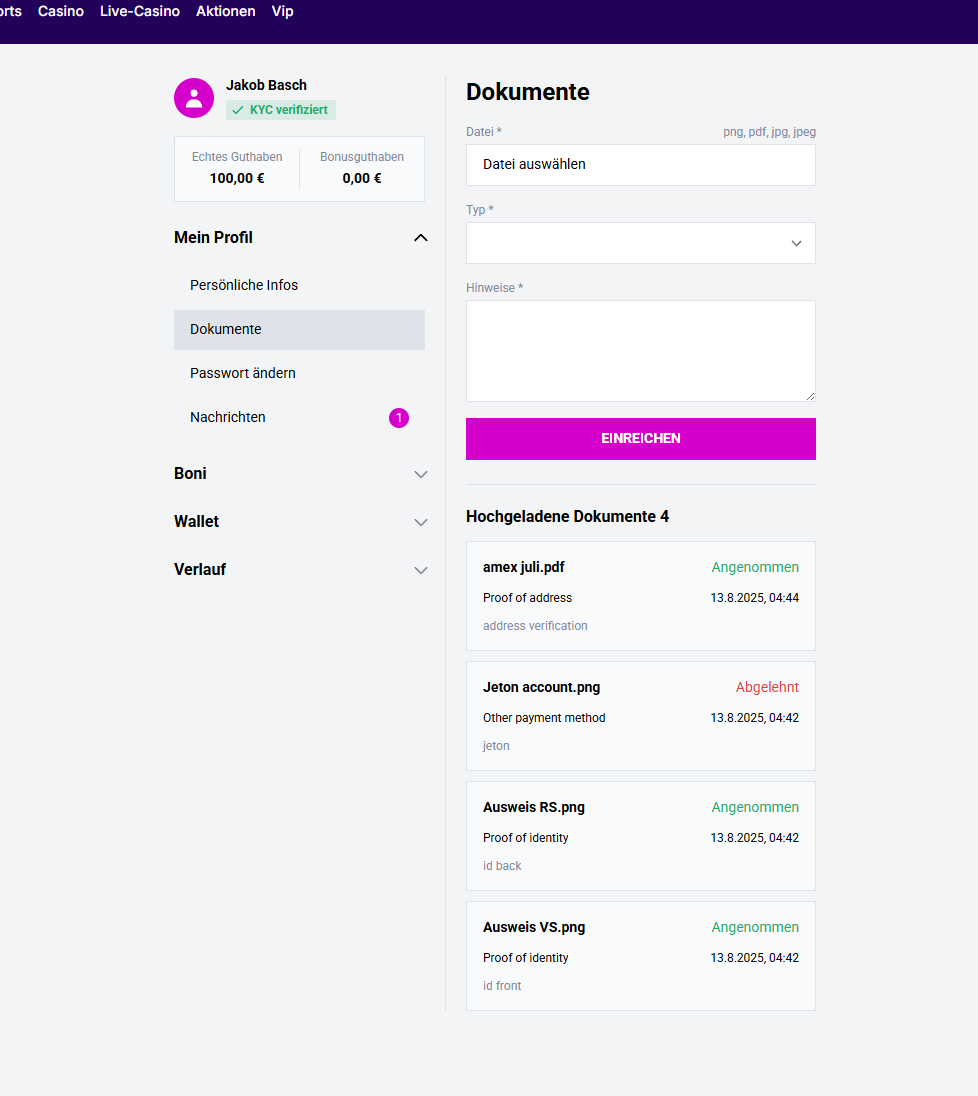Expand the Boni section
The height and width of the screenshot is (1096, 978).
[421, 474]
